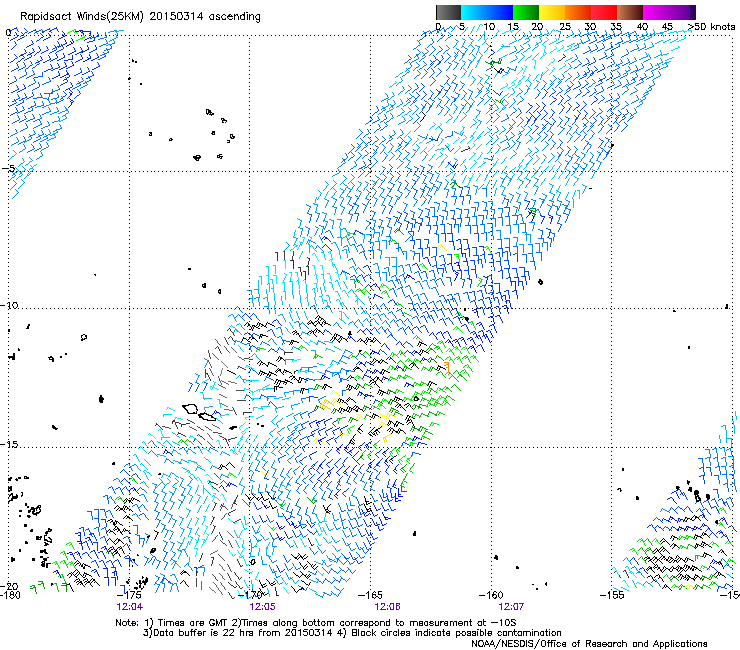Click the -175 longitude label

coord(128,595)
